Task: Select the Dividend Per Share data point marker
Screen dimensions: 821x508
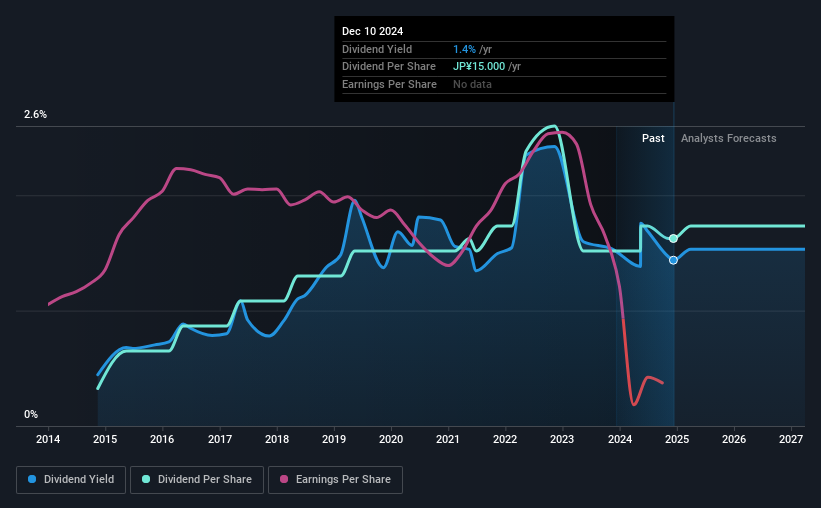Action: coord(673,238)
